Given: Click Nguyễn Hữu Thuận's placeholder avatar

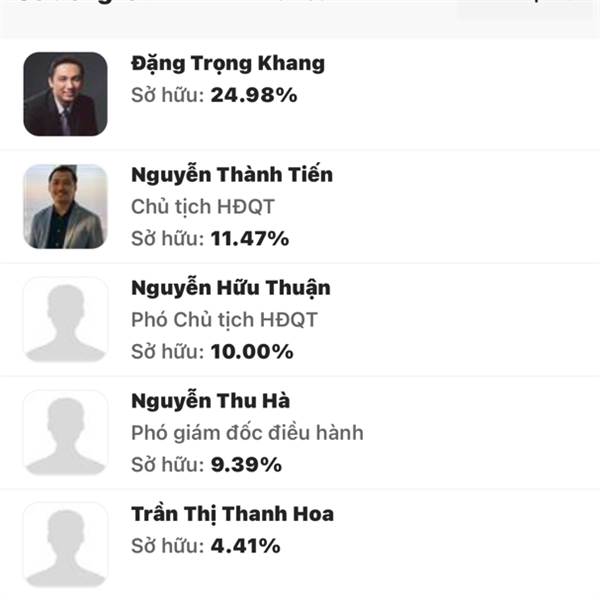Looking at the screenshot, I should [65, 320].
